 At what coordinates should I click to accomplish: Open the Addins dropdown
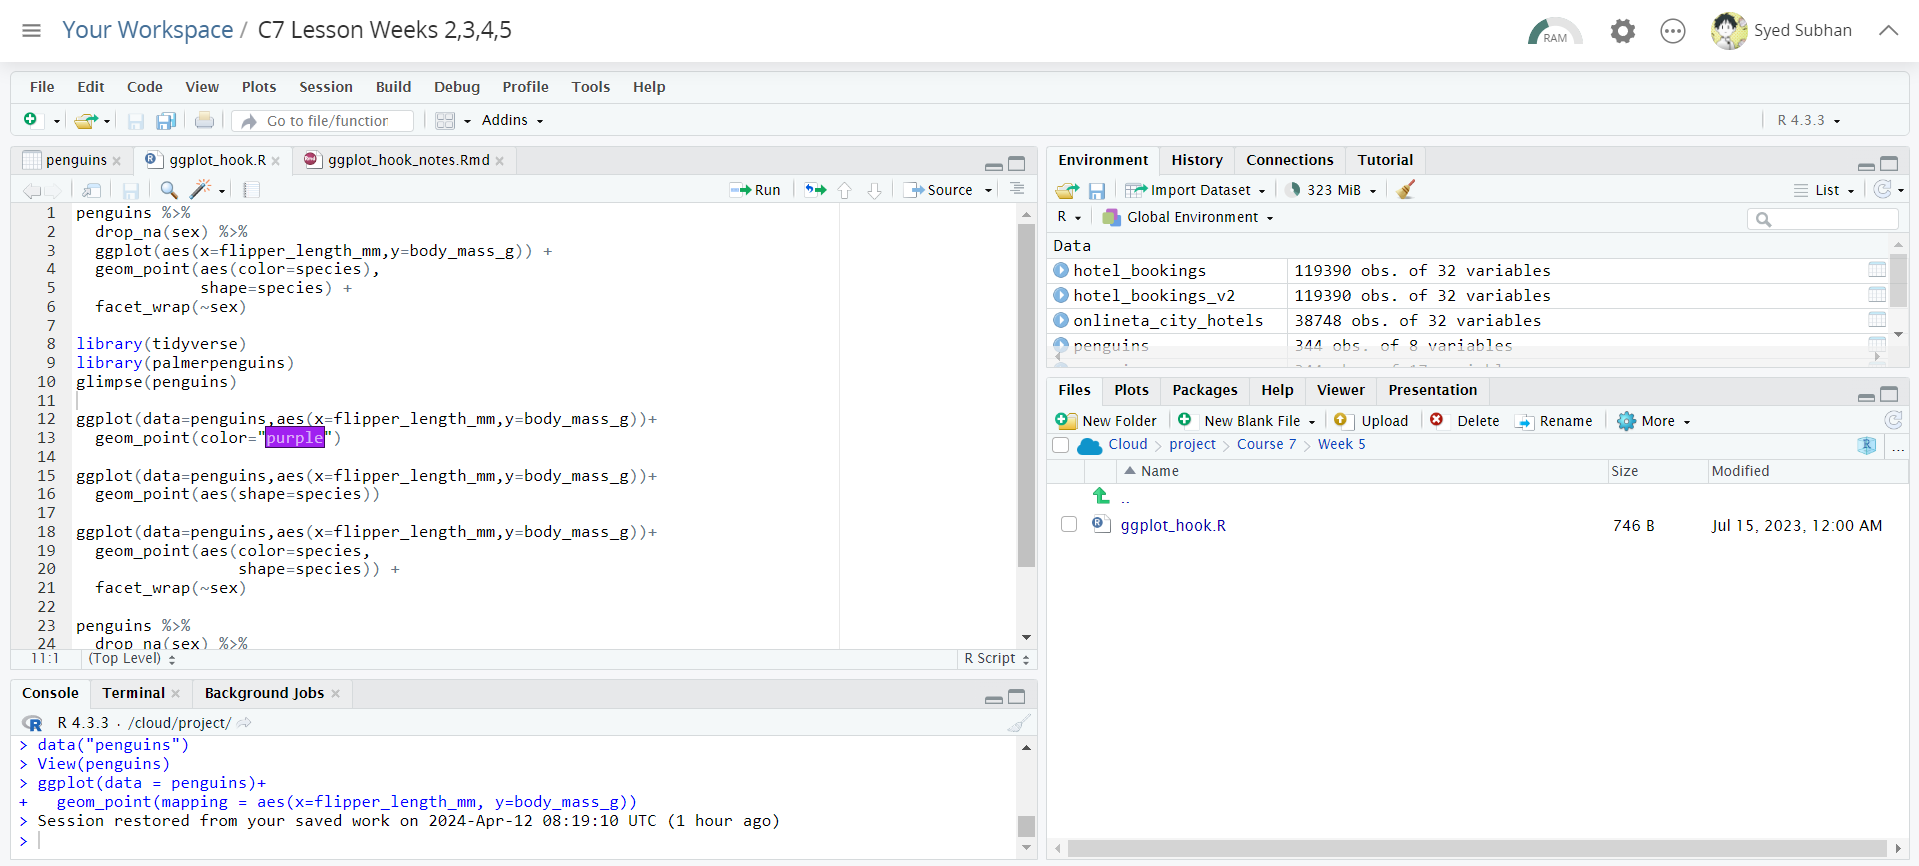[512, 120]
